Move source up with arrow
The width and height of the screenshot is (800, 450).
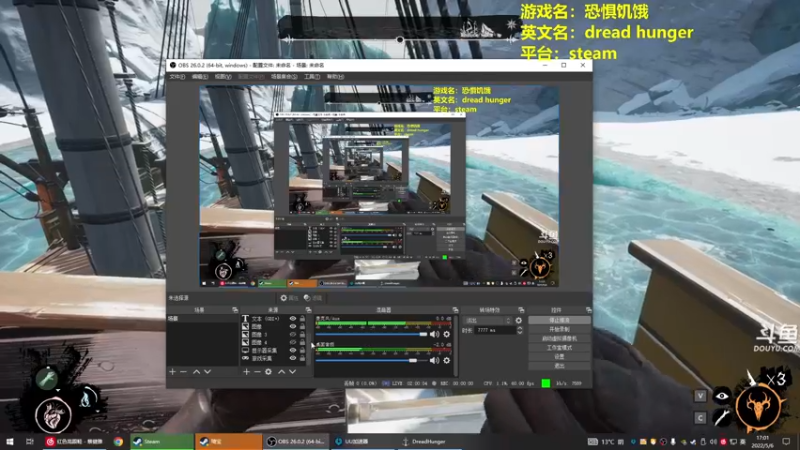pyautogui.click(x=282, y=372)
